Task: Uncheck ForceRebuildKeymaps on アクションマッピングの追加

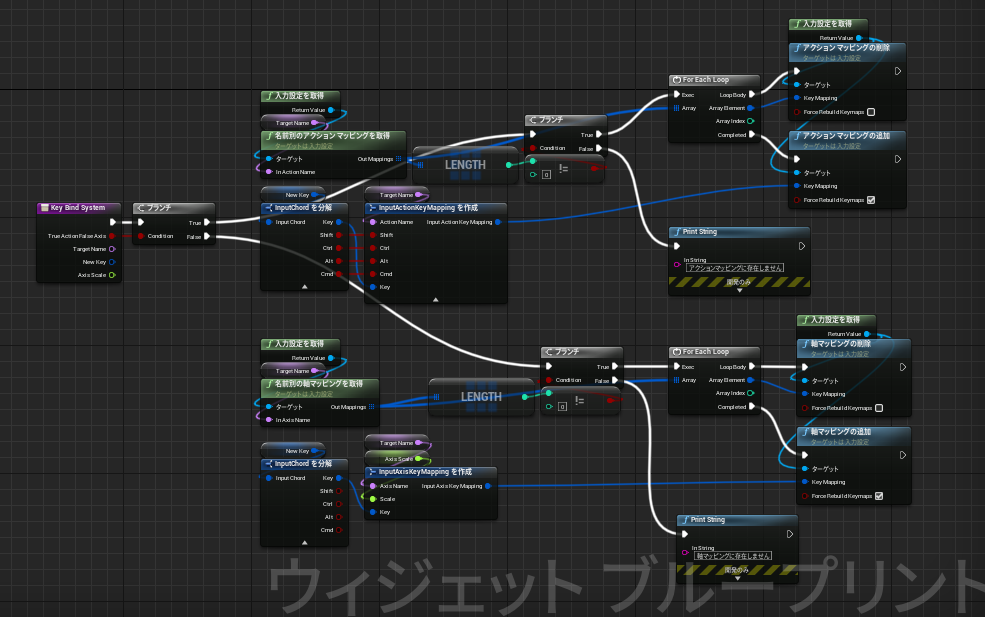Action: pyautogui.click(x=871, y=200)
